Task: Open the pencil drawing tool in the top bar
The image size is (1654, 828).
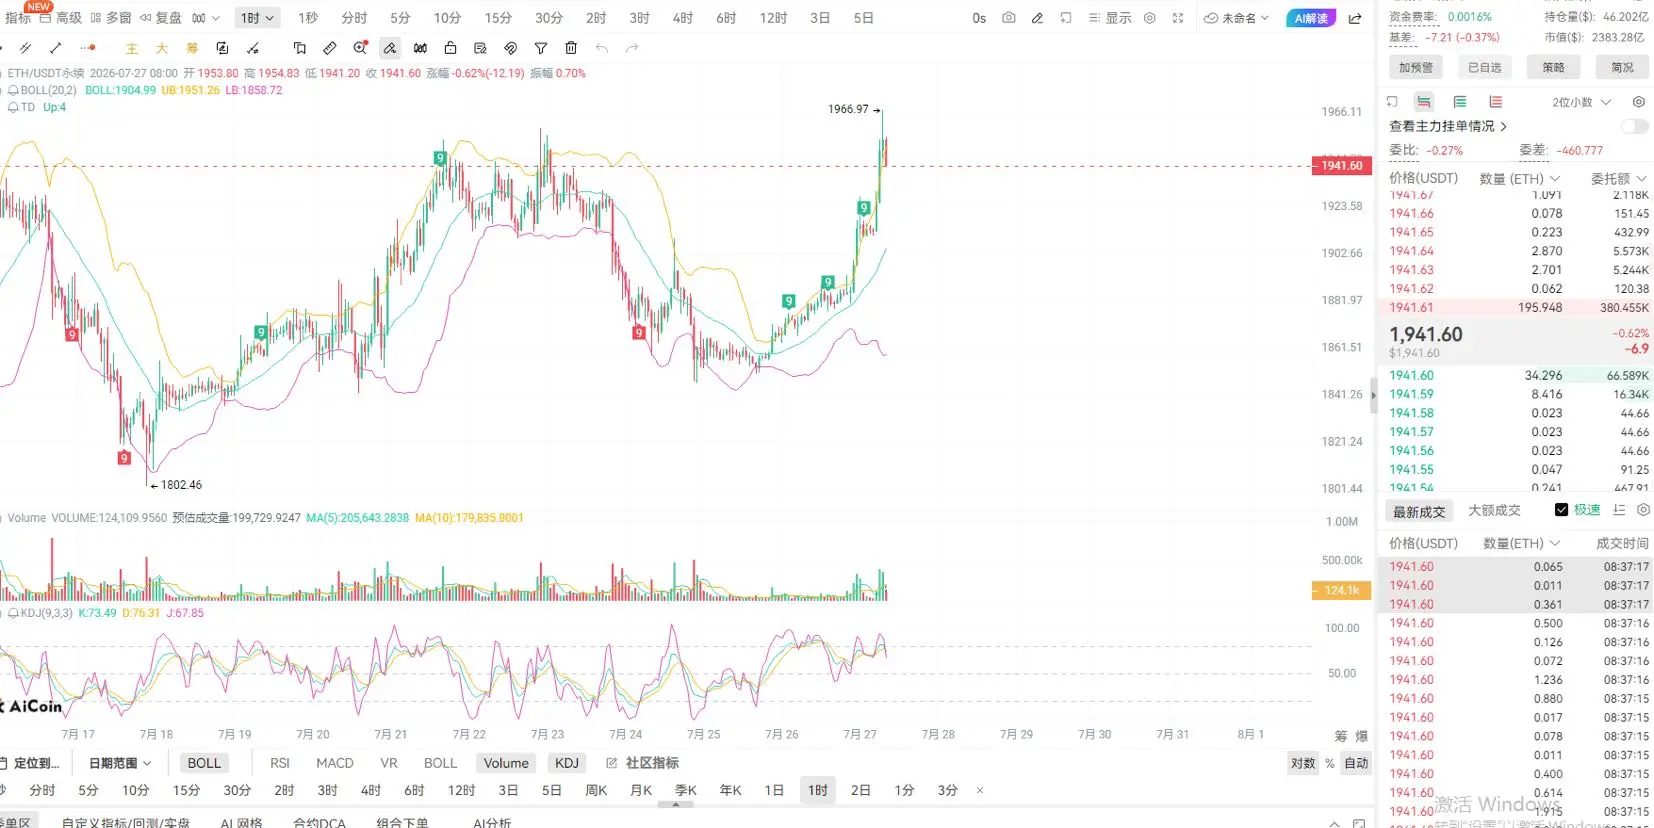Action: [x=1037, y=18]
